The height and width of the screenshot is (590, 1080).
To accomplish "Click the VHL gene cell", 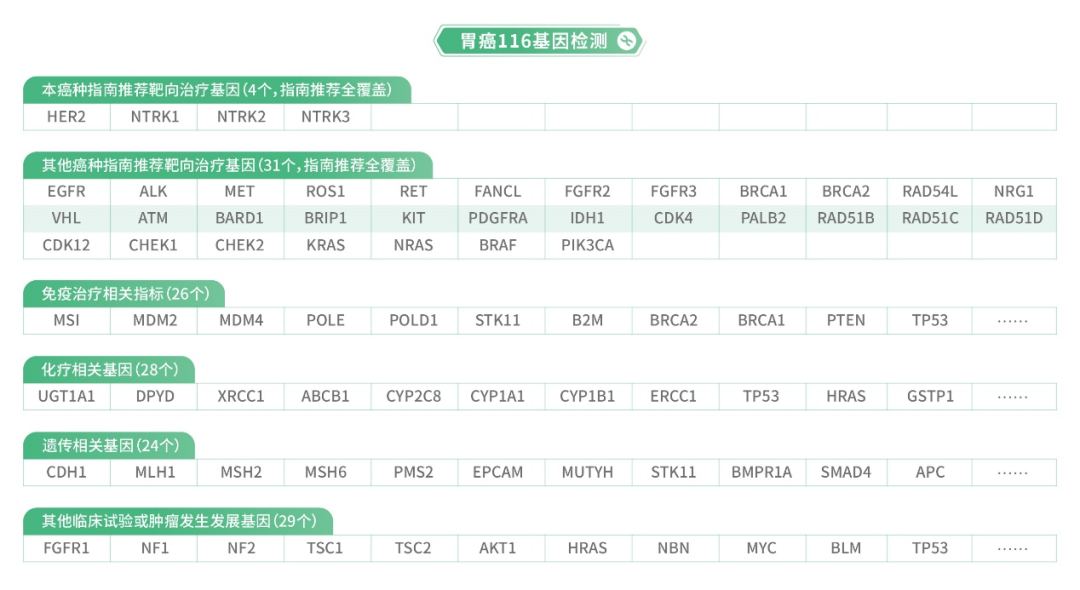I will coord(67,218).
